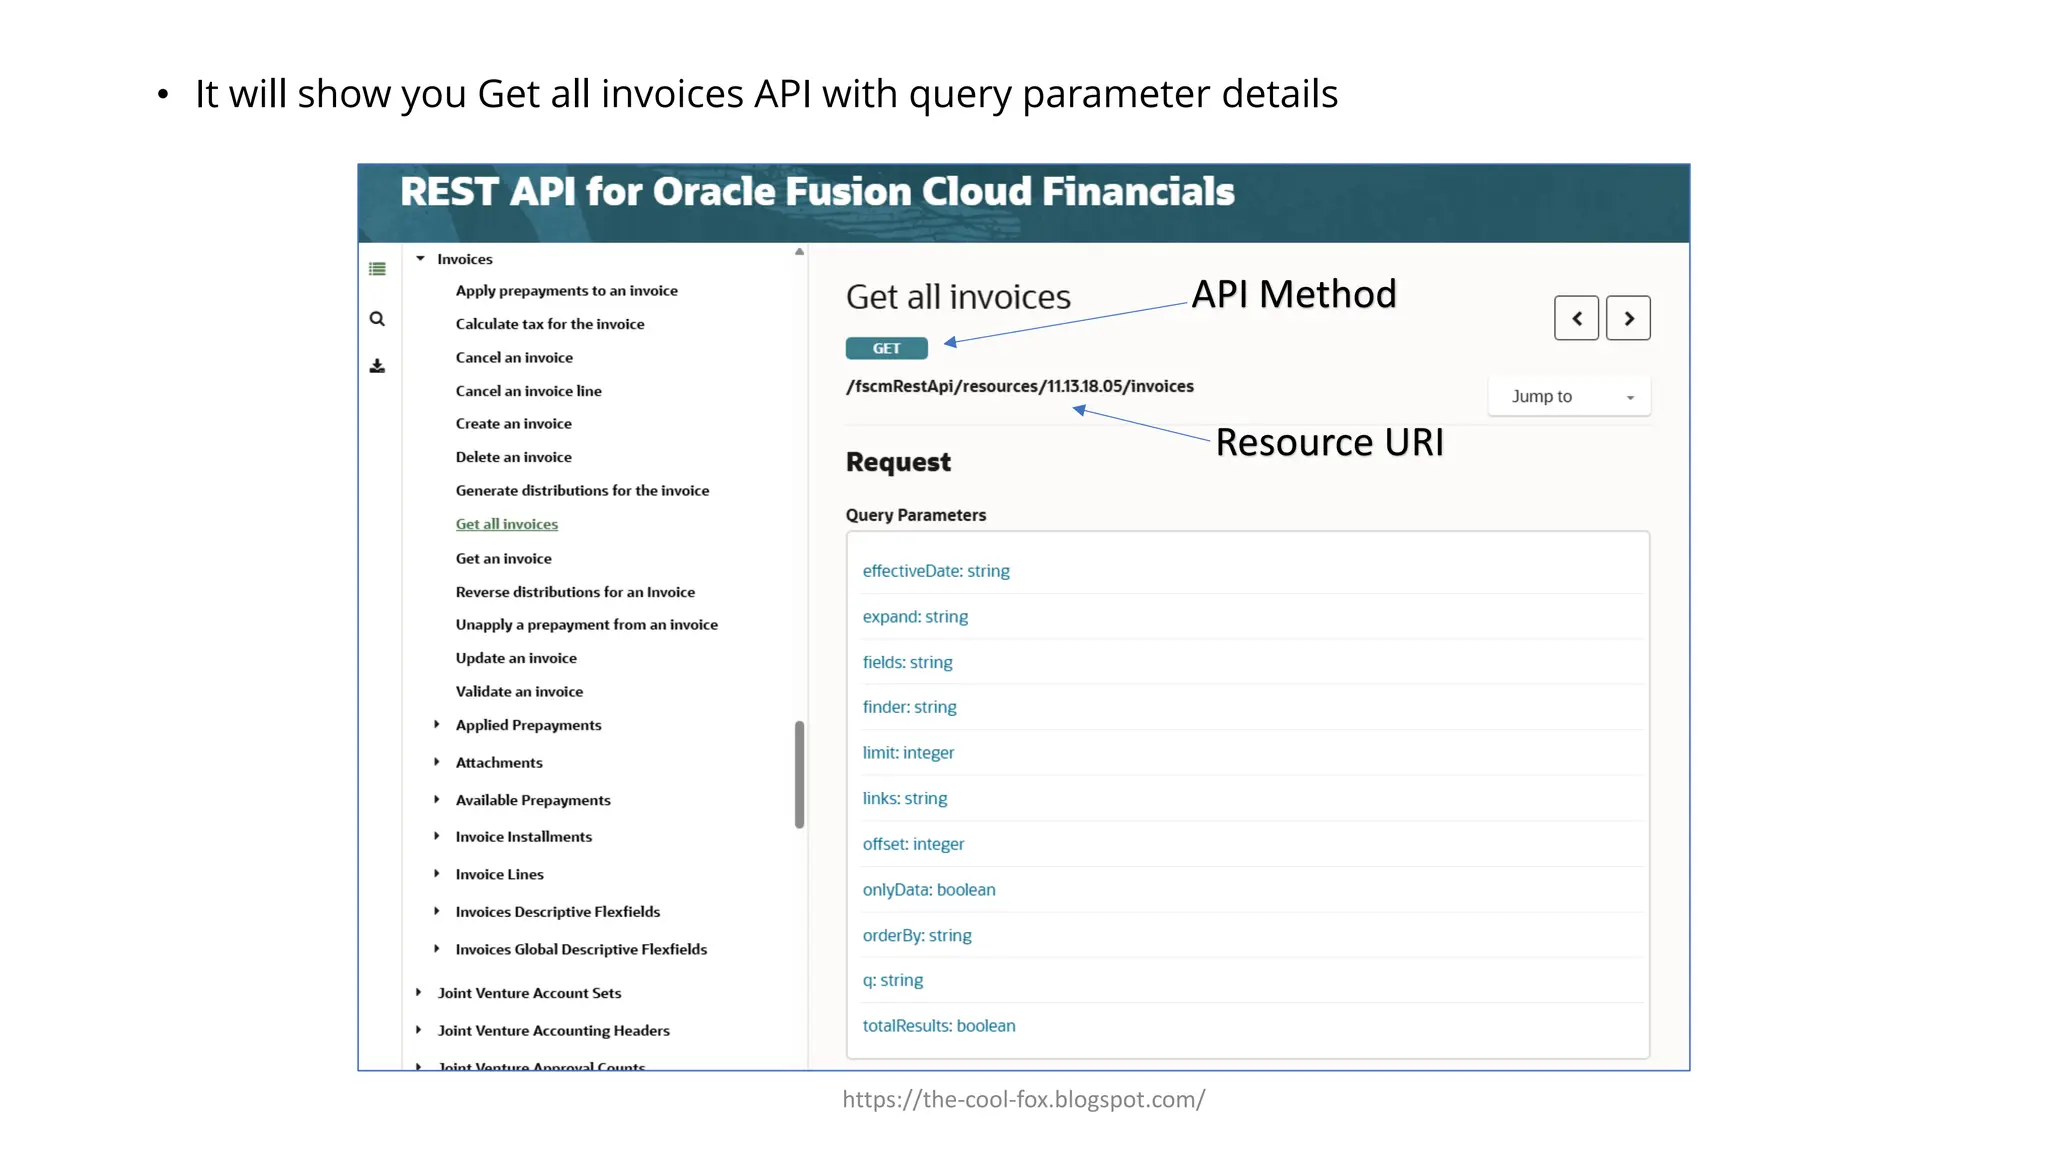Image resolution: width=2048 pixels, height=1152 pixels.
Task: Click the navigation tree scrollbar thumb
Action: coord(799,775)
